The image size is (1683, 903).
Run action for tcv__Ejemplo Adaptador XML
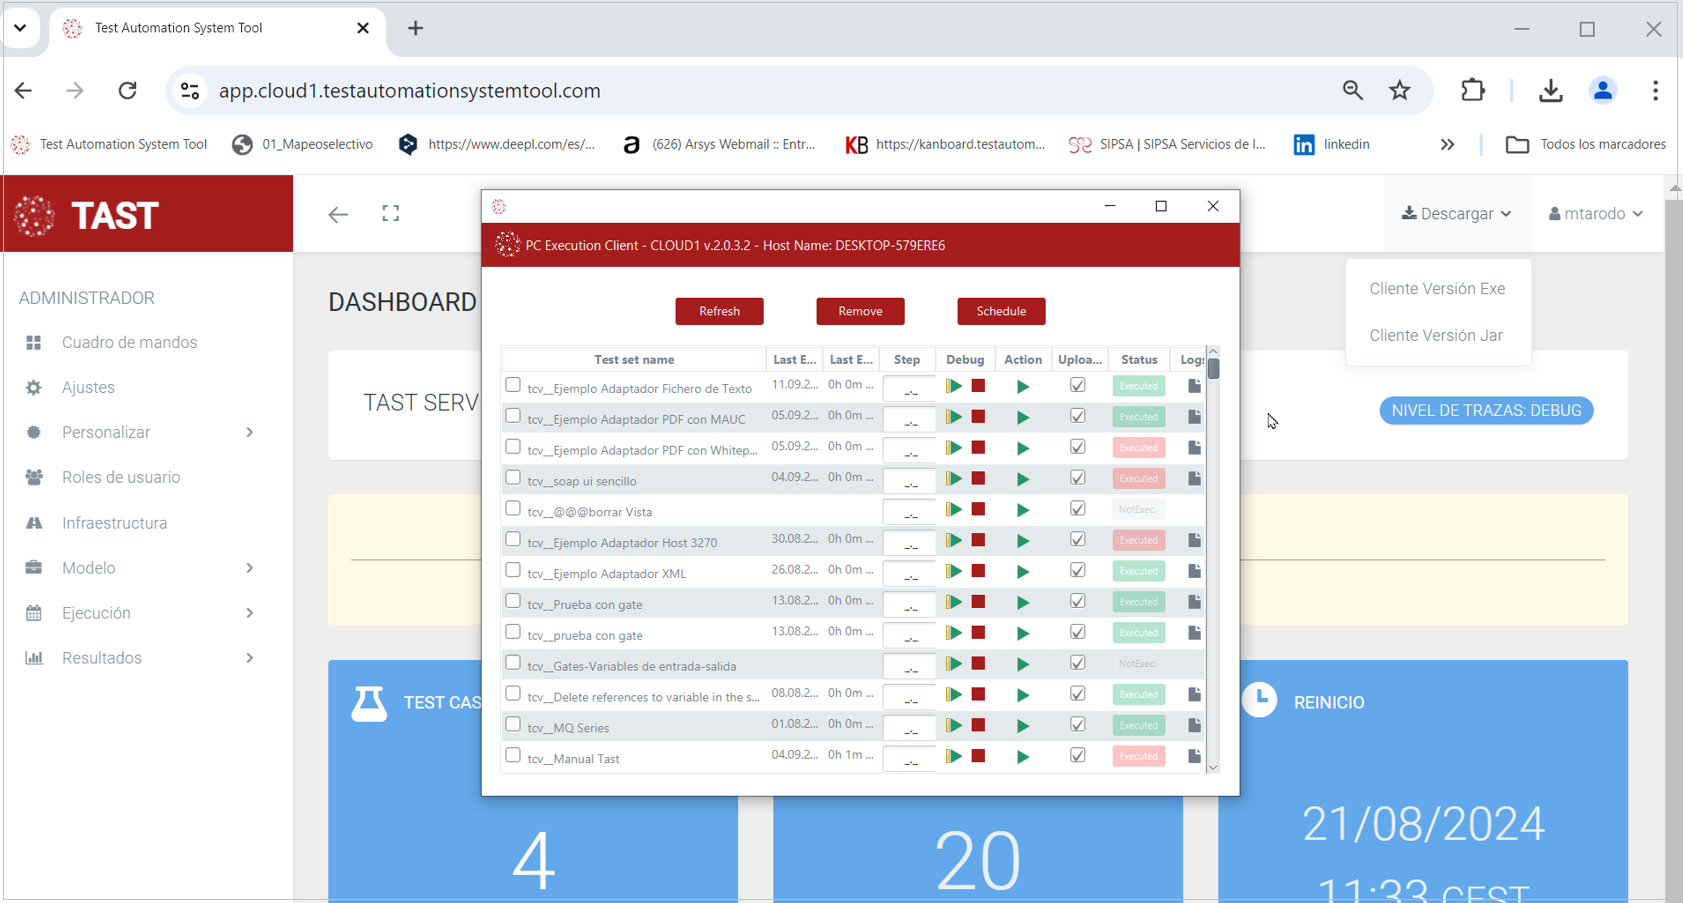(1022, 572)
